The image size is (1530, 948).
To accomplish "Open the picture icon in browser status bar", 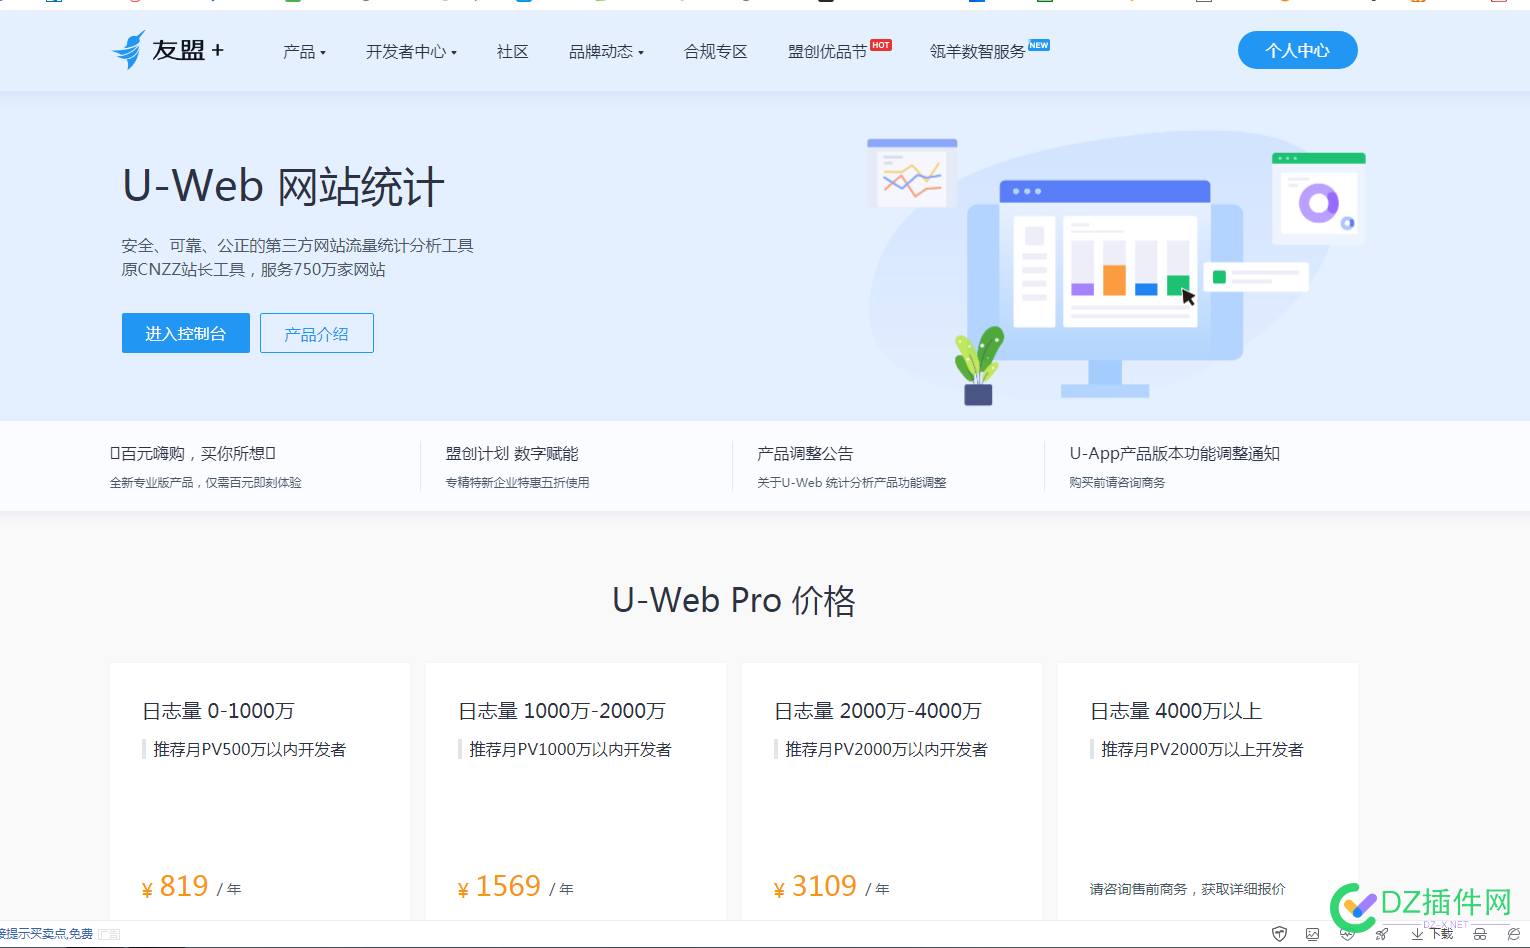I will (x=1313, y=934).
